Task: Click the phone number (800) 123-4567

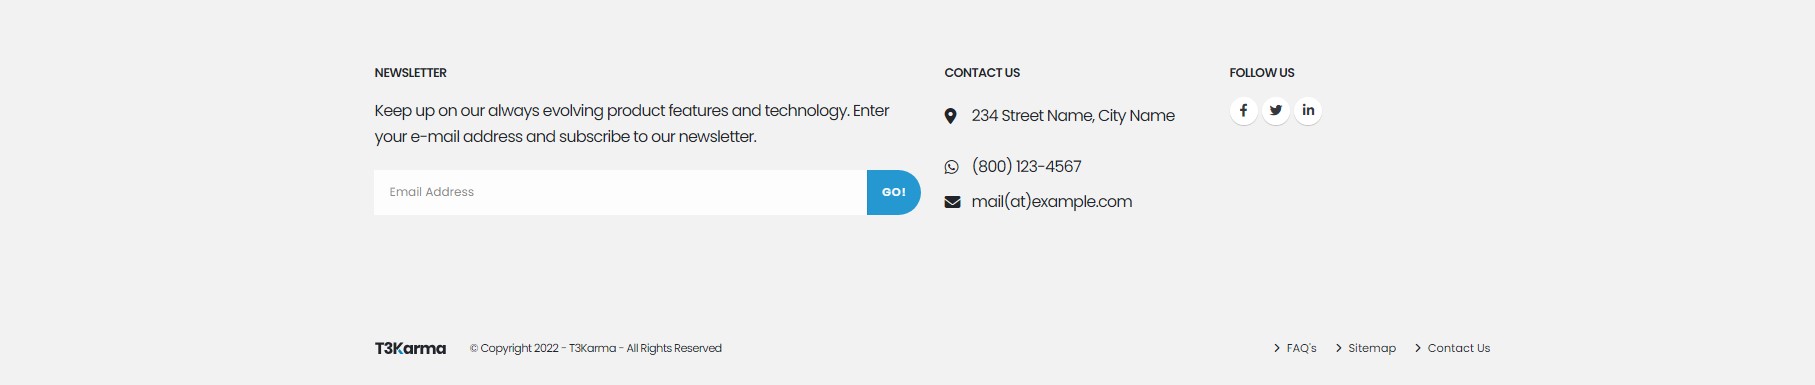Action: point(1026,167)
